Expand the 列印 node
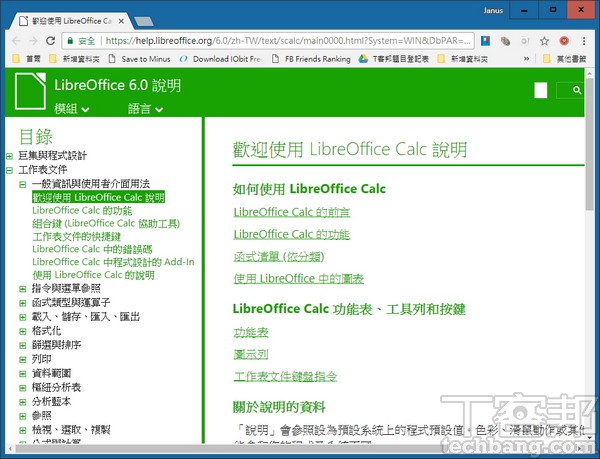This screenshot has width=600, height=459. pyautogui.click(x=23, y=360)
